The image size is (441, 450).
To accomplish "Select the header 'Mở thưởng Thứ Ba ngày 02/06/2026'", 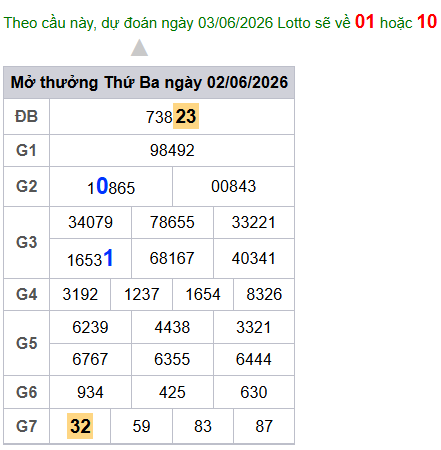I will (x=149, y=82).
